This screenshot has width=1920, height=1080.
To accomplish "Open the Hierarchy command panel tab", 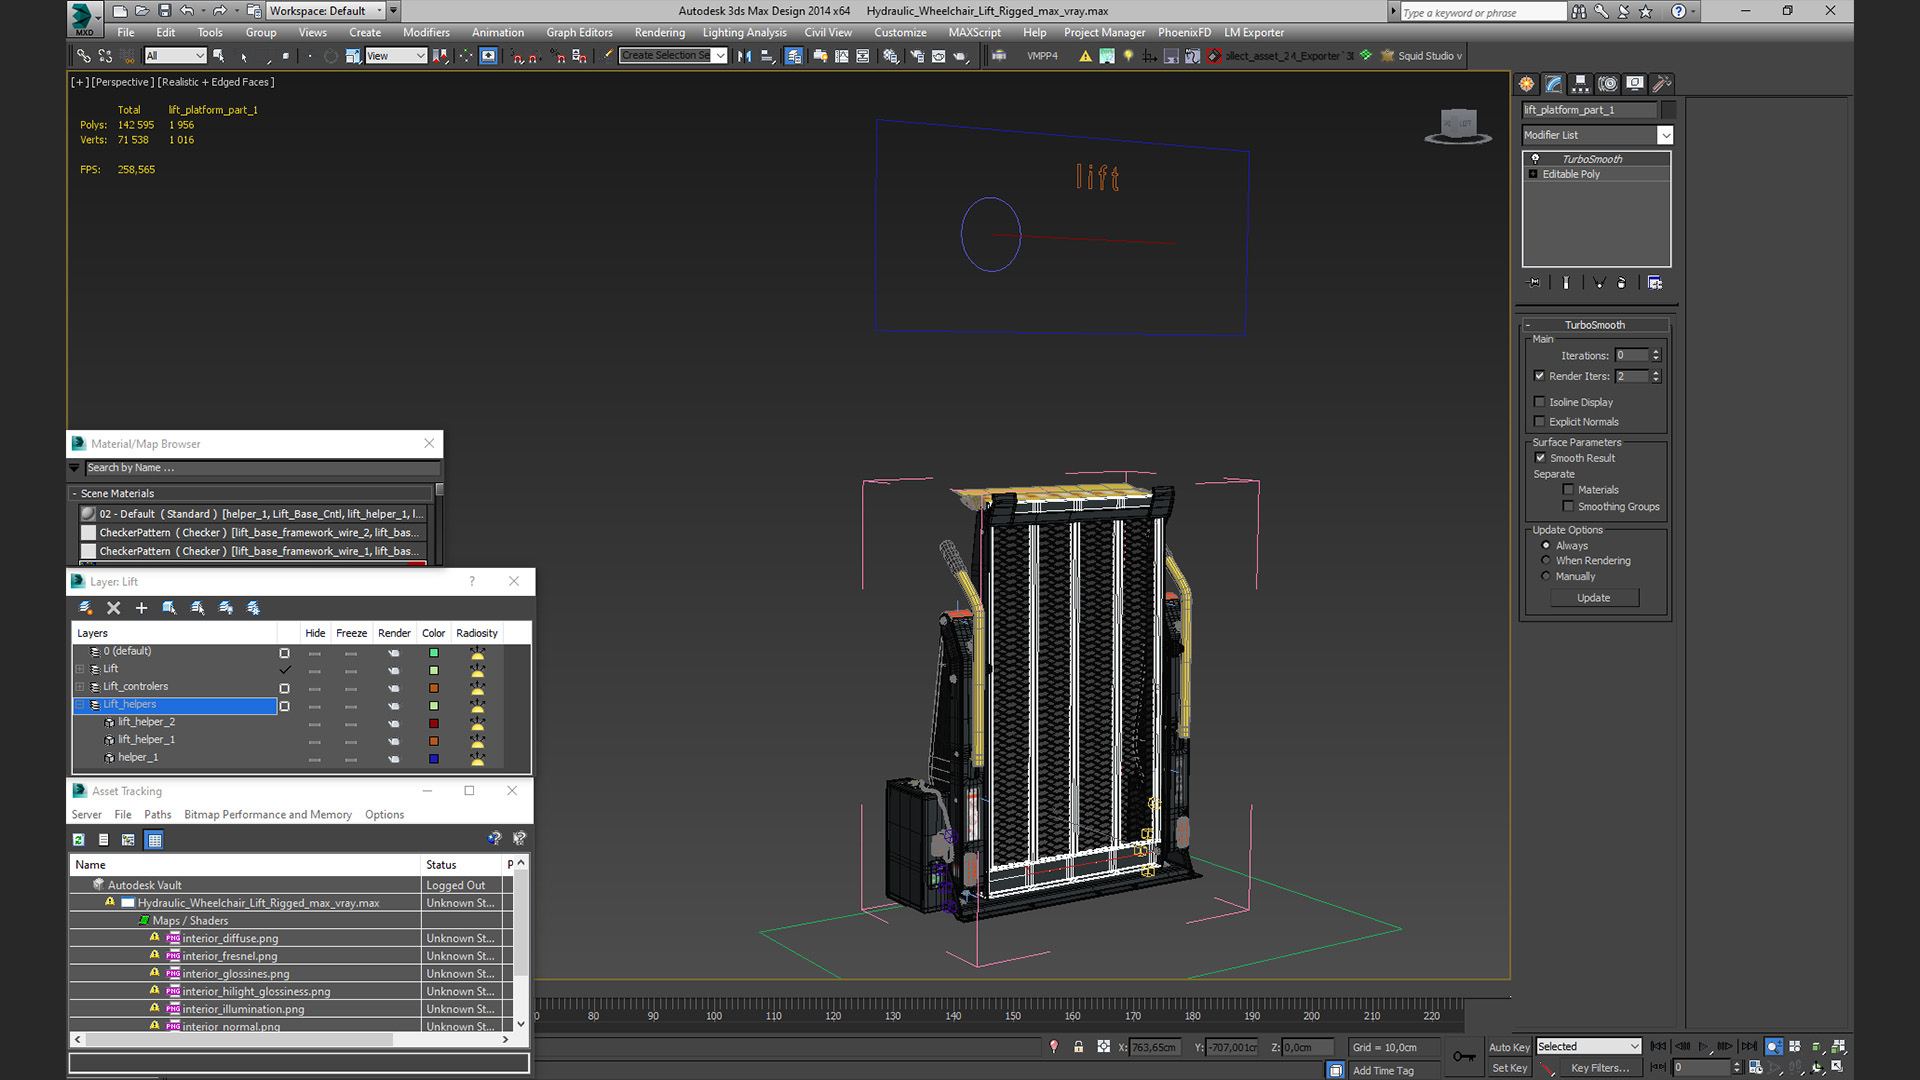I will pos(1580,84).
